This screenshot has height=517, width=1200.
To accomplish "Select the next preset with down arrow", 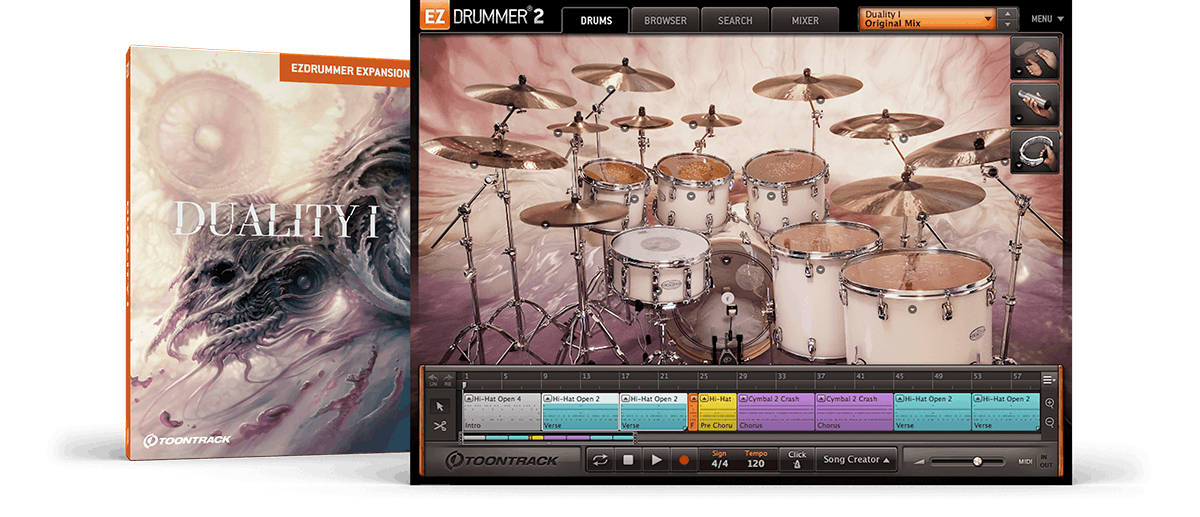I will pos(1009,25).
